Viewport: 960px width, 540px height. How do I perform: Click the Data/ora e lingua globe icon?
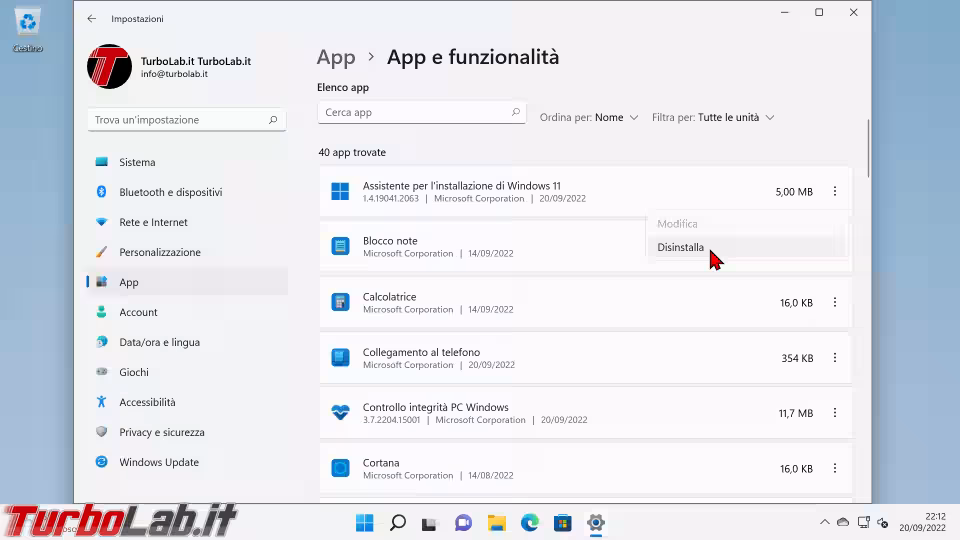[102, 342]
